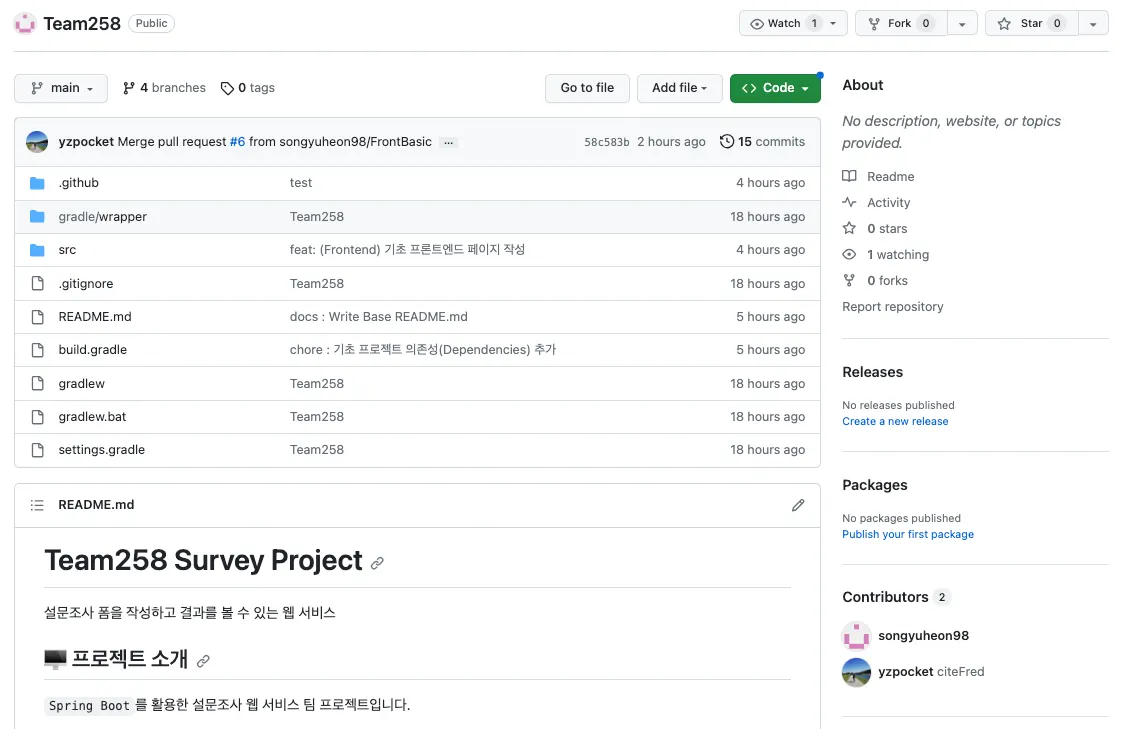Open the 4 branches link
The height and width of the screenshot is (729, 1128).
[164, 88]
